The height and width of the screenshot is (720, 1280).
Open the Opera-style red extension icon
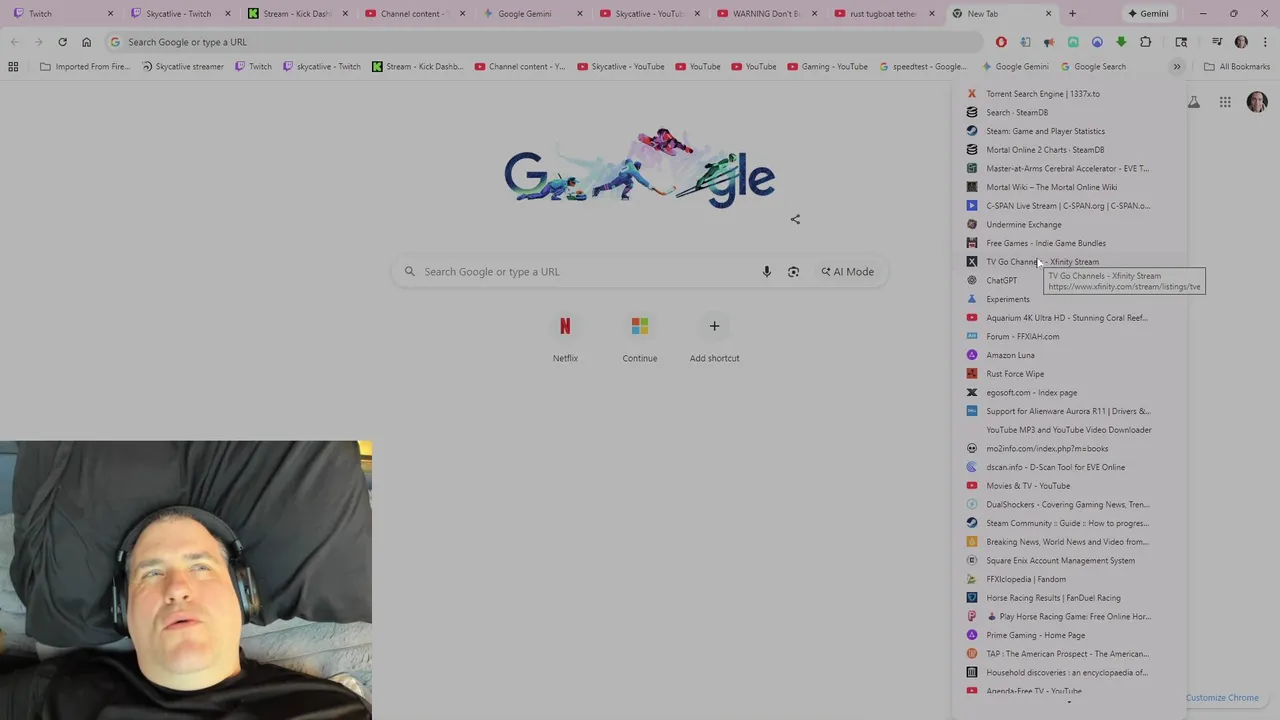(x=1001, y=42)
